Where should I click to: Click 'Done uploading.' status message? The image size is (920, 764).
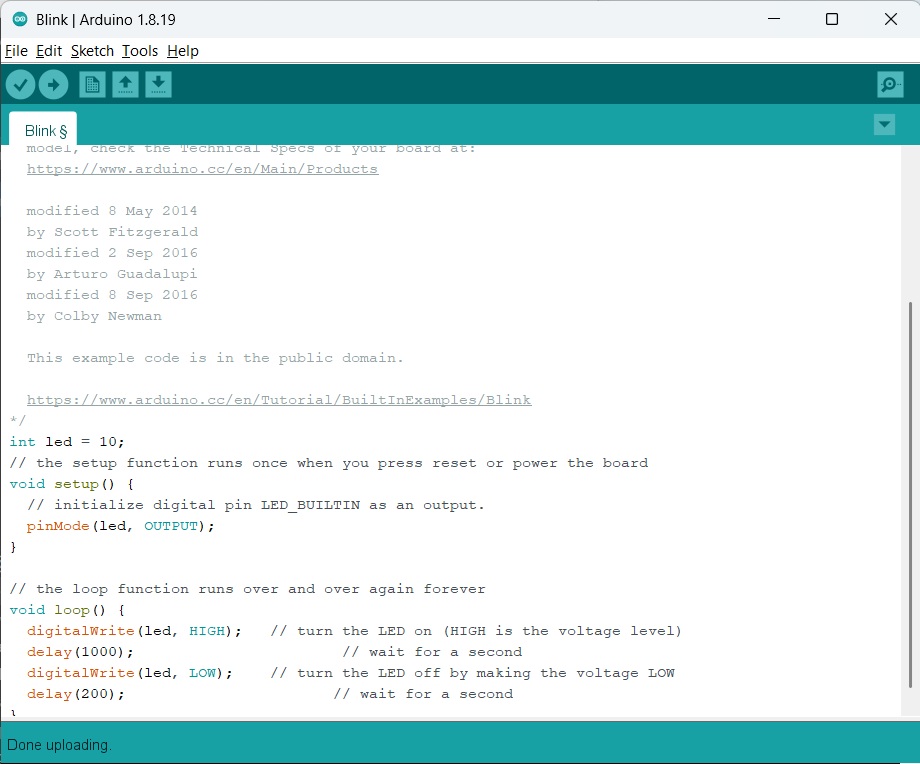click(59, 745)
